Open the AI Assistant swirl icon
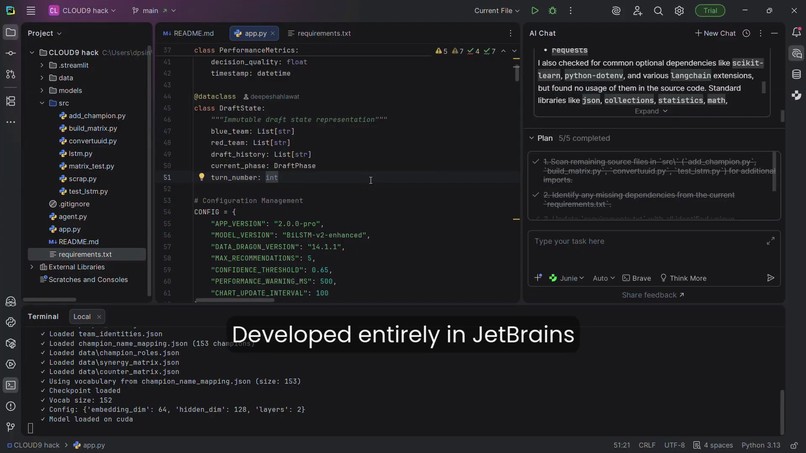806x453 pixels. pyautogui.click(x=616, y=10)
